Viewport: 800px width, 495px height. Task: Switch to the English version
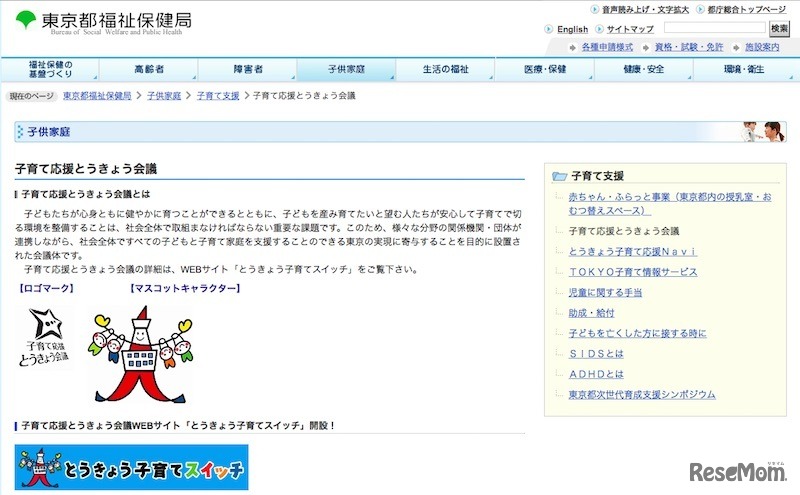point(572,29)
